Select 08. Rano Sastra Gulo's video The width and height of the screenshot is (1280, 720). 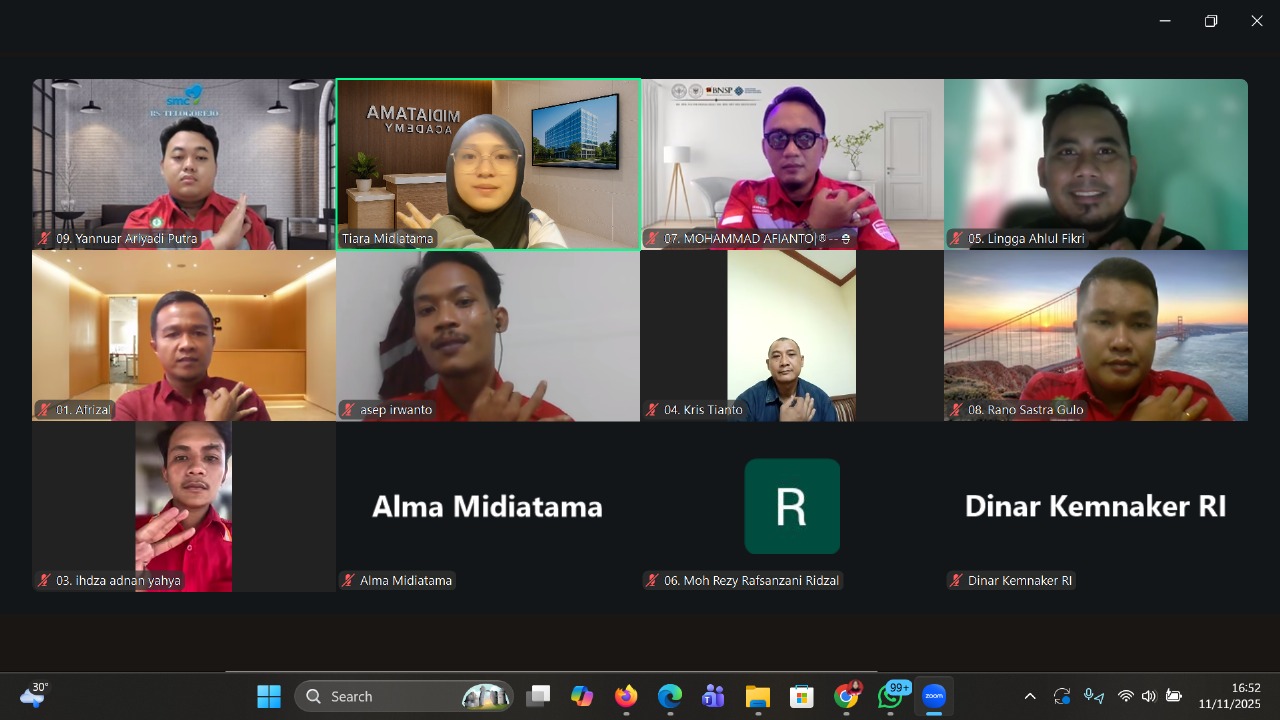click(x=1096, y=335)
